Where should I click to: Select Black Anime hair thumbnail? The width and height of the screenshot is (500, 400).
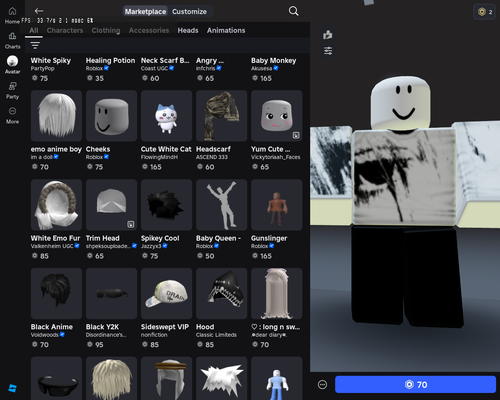click(56, 293)
